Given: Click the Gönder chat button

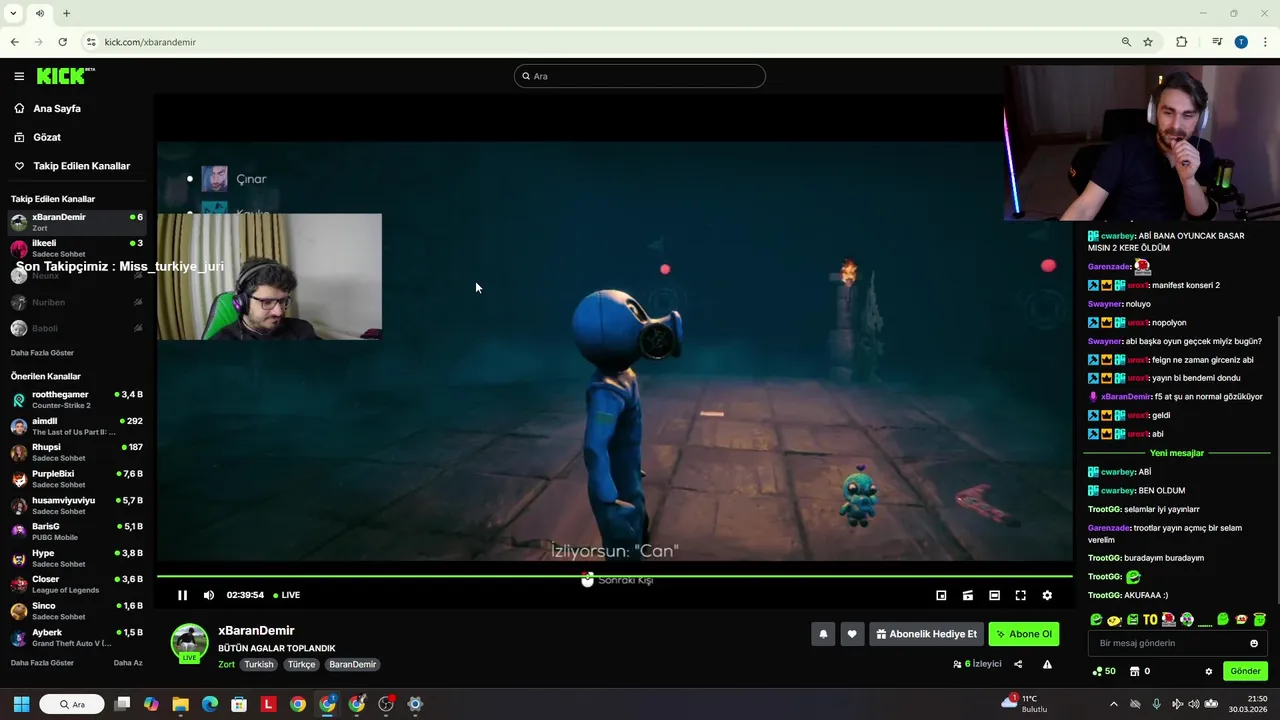Looking at the screenshot, I should point(1245,671).
